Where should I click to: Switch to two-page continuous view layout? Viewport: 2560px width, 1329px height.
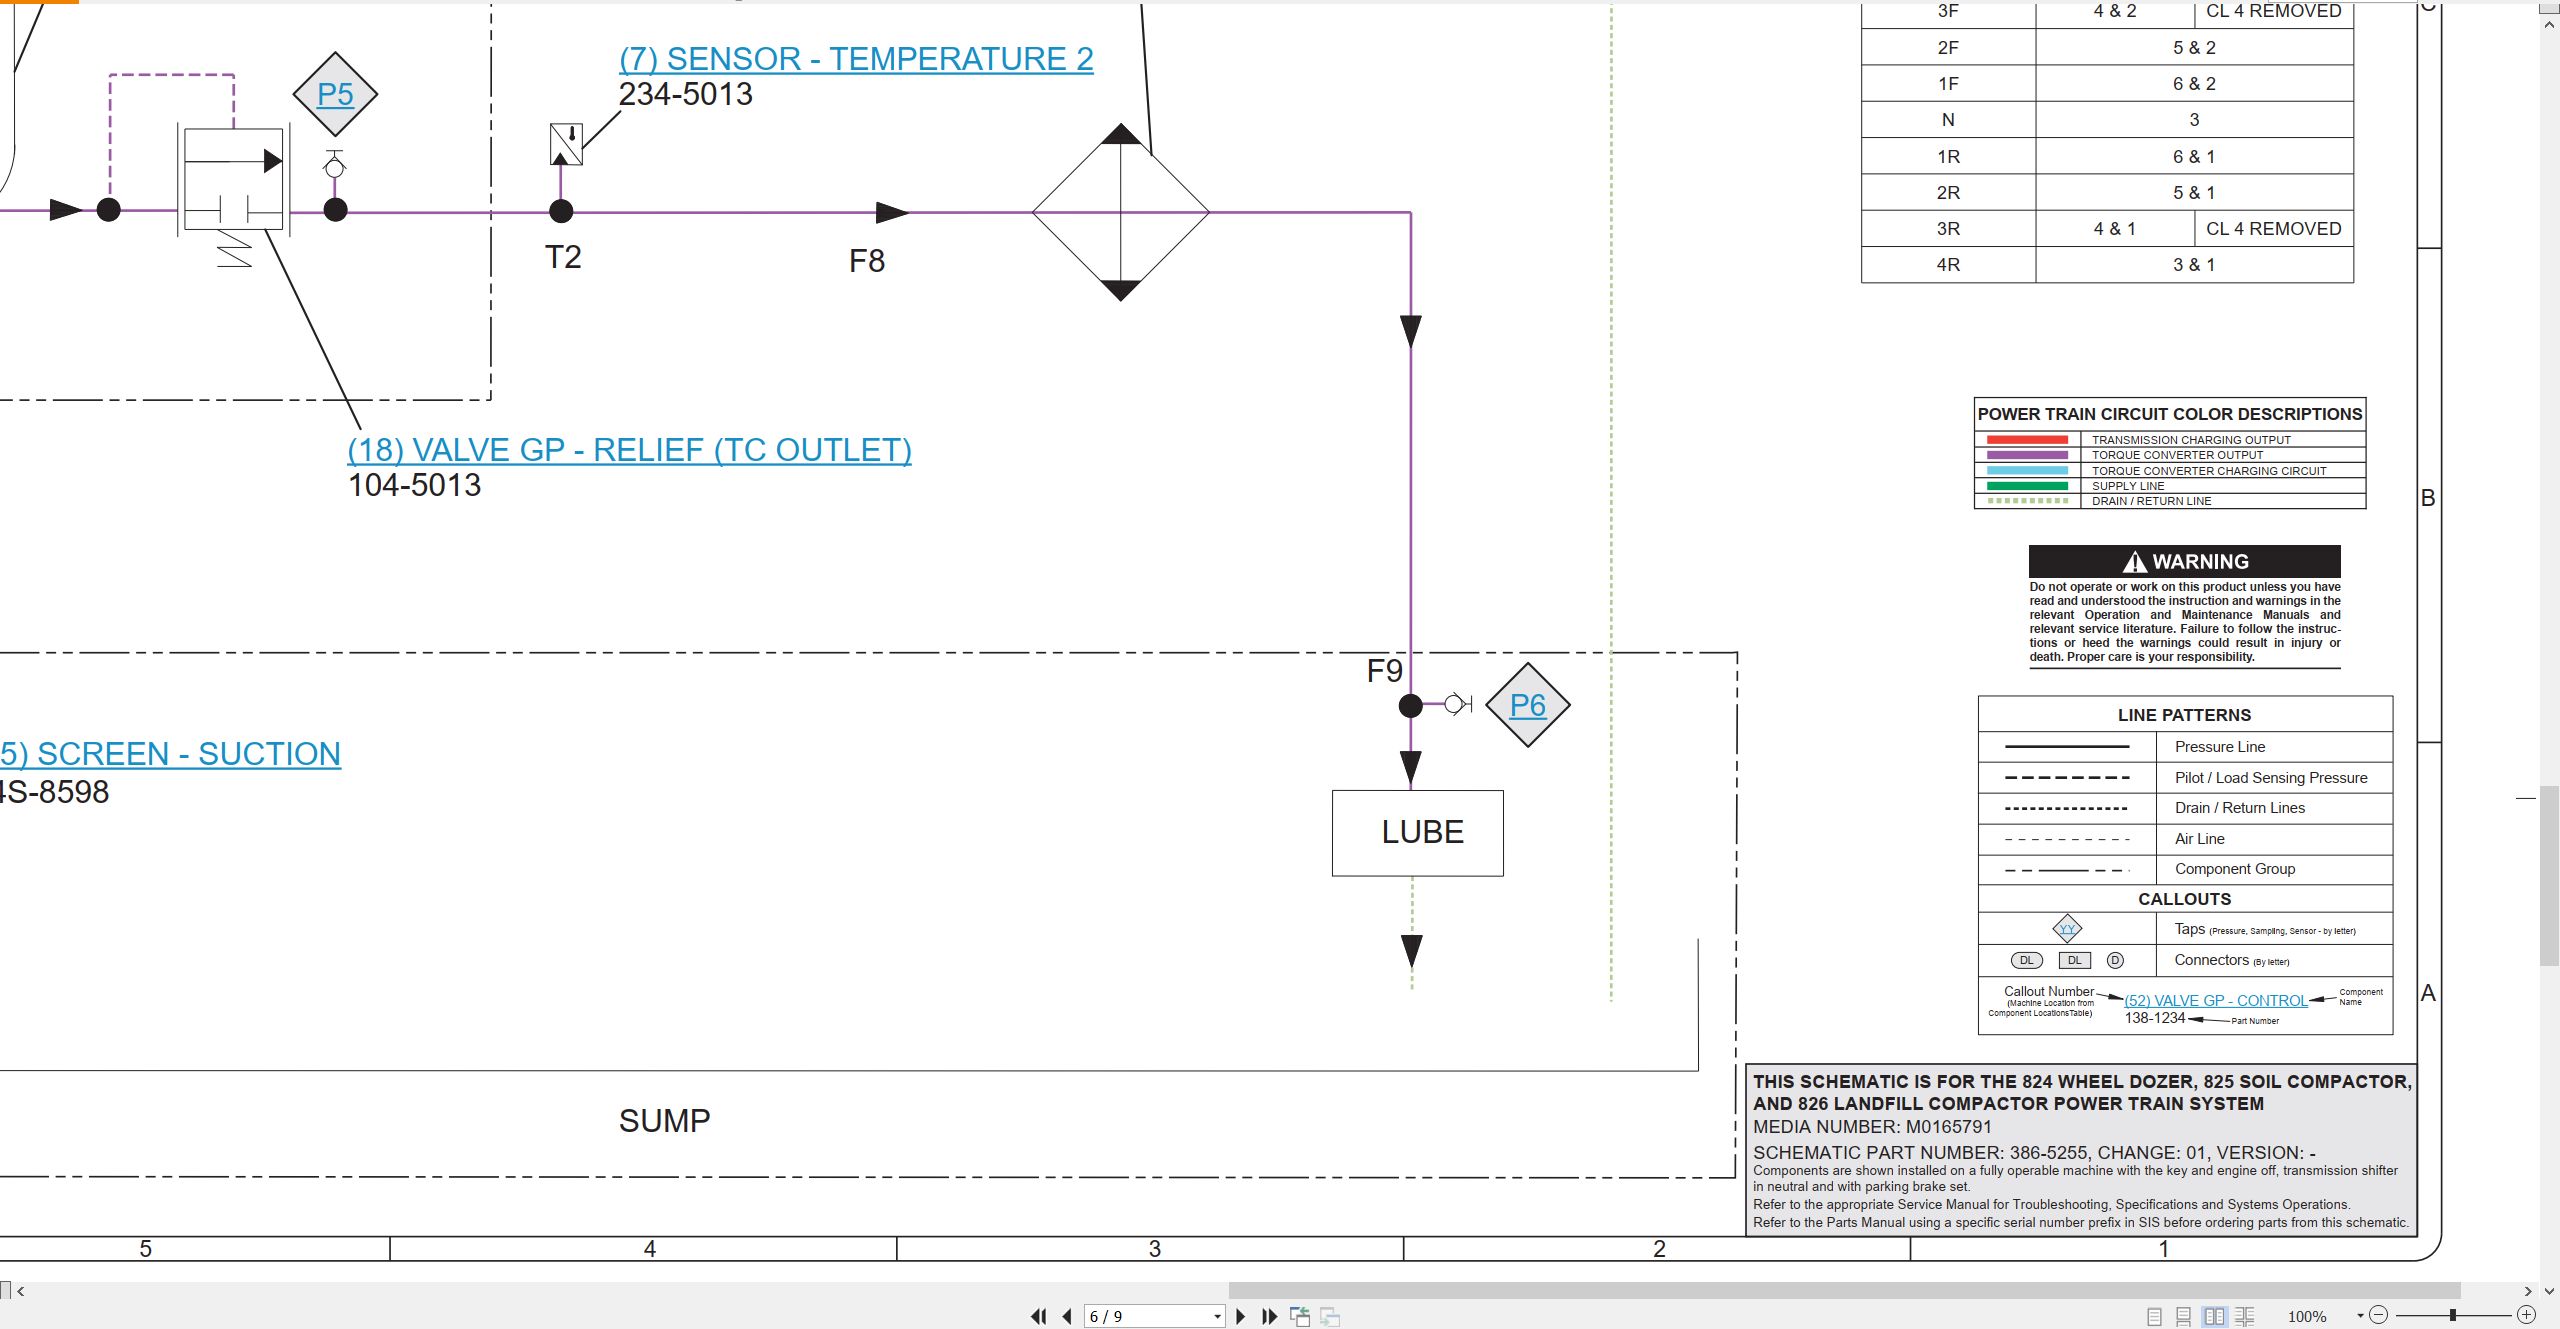pos(2245,1316)
